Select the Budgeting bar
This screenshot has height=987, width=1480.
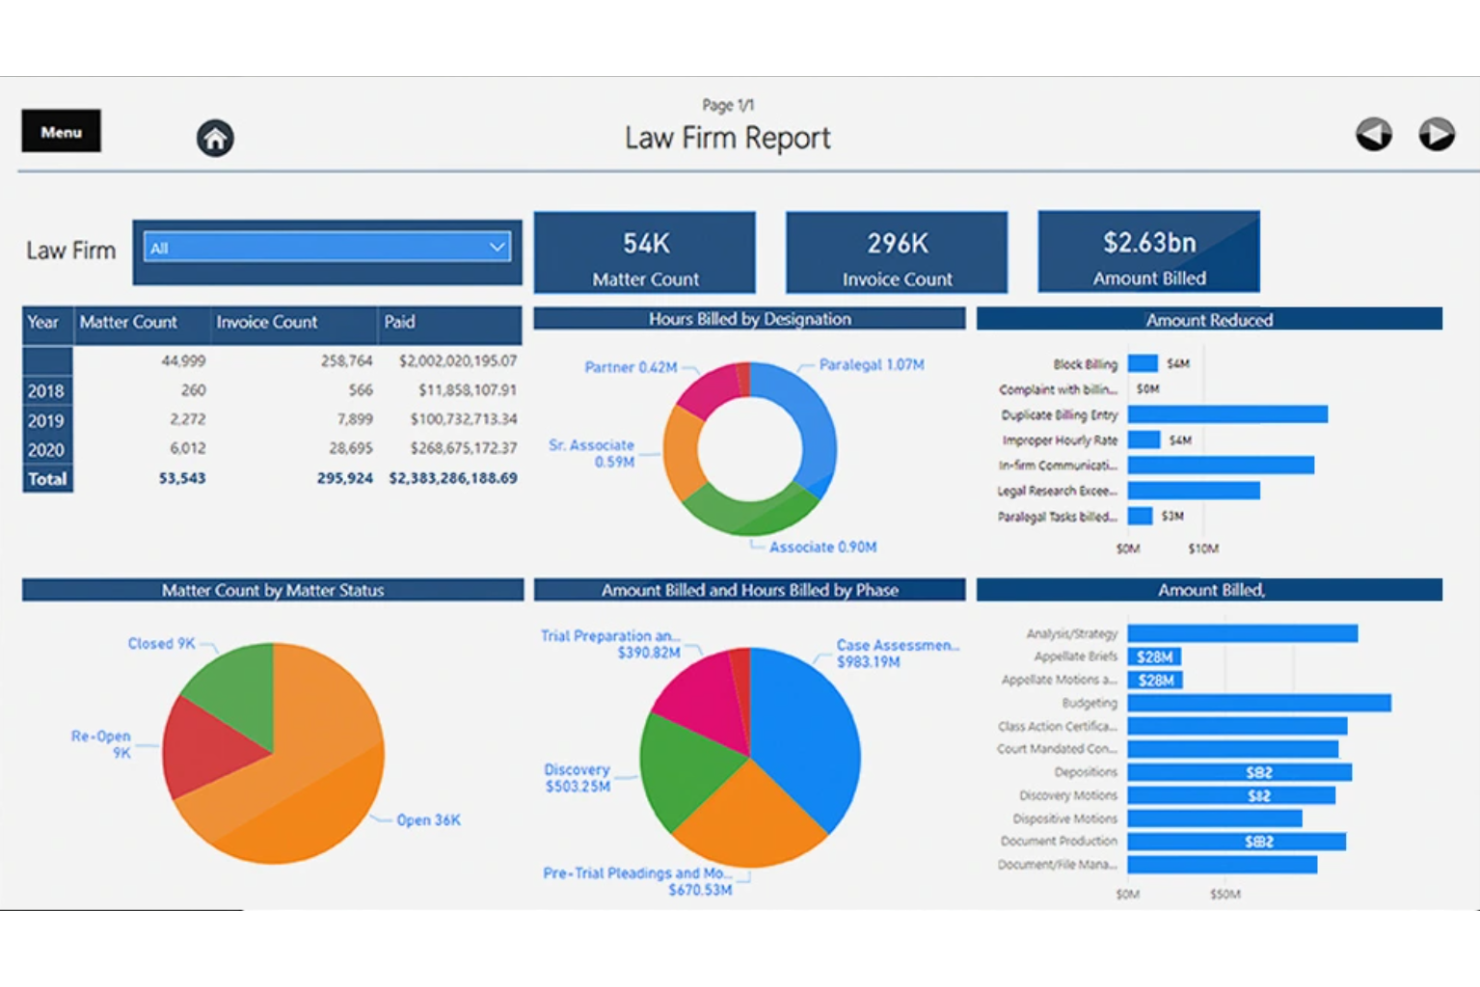click(x=1259, y=703)
